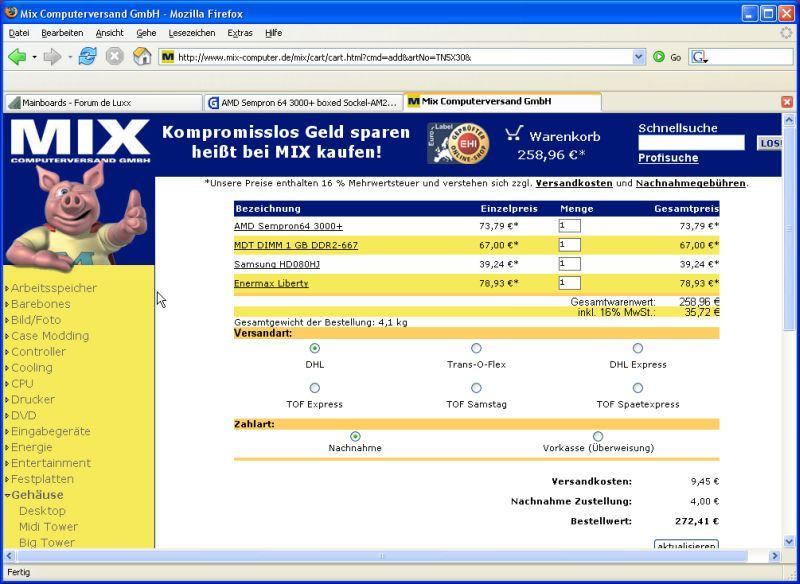
Task: Open the Extras menu
Action: click(x=240, y=33)
